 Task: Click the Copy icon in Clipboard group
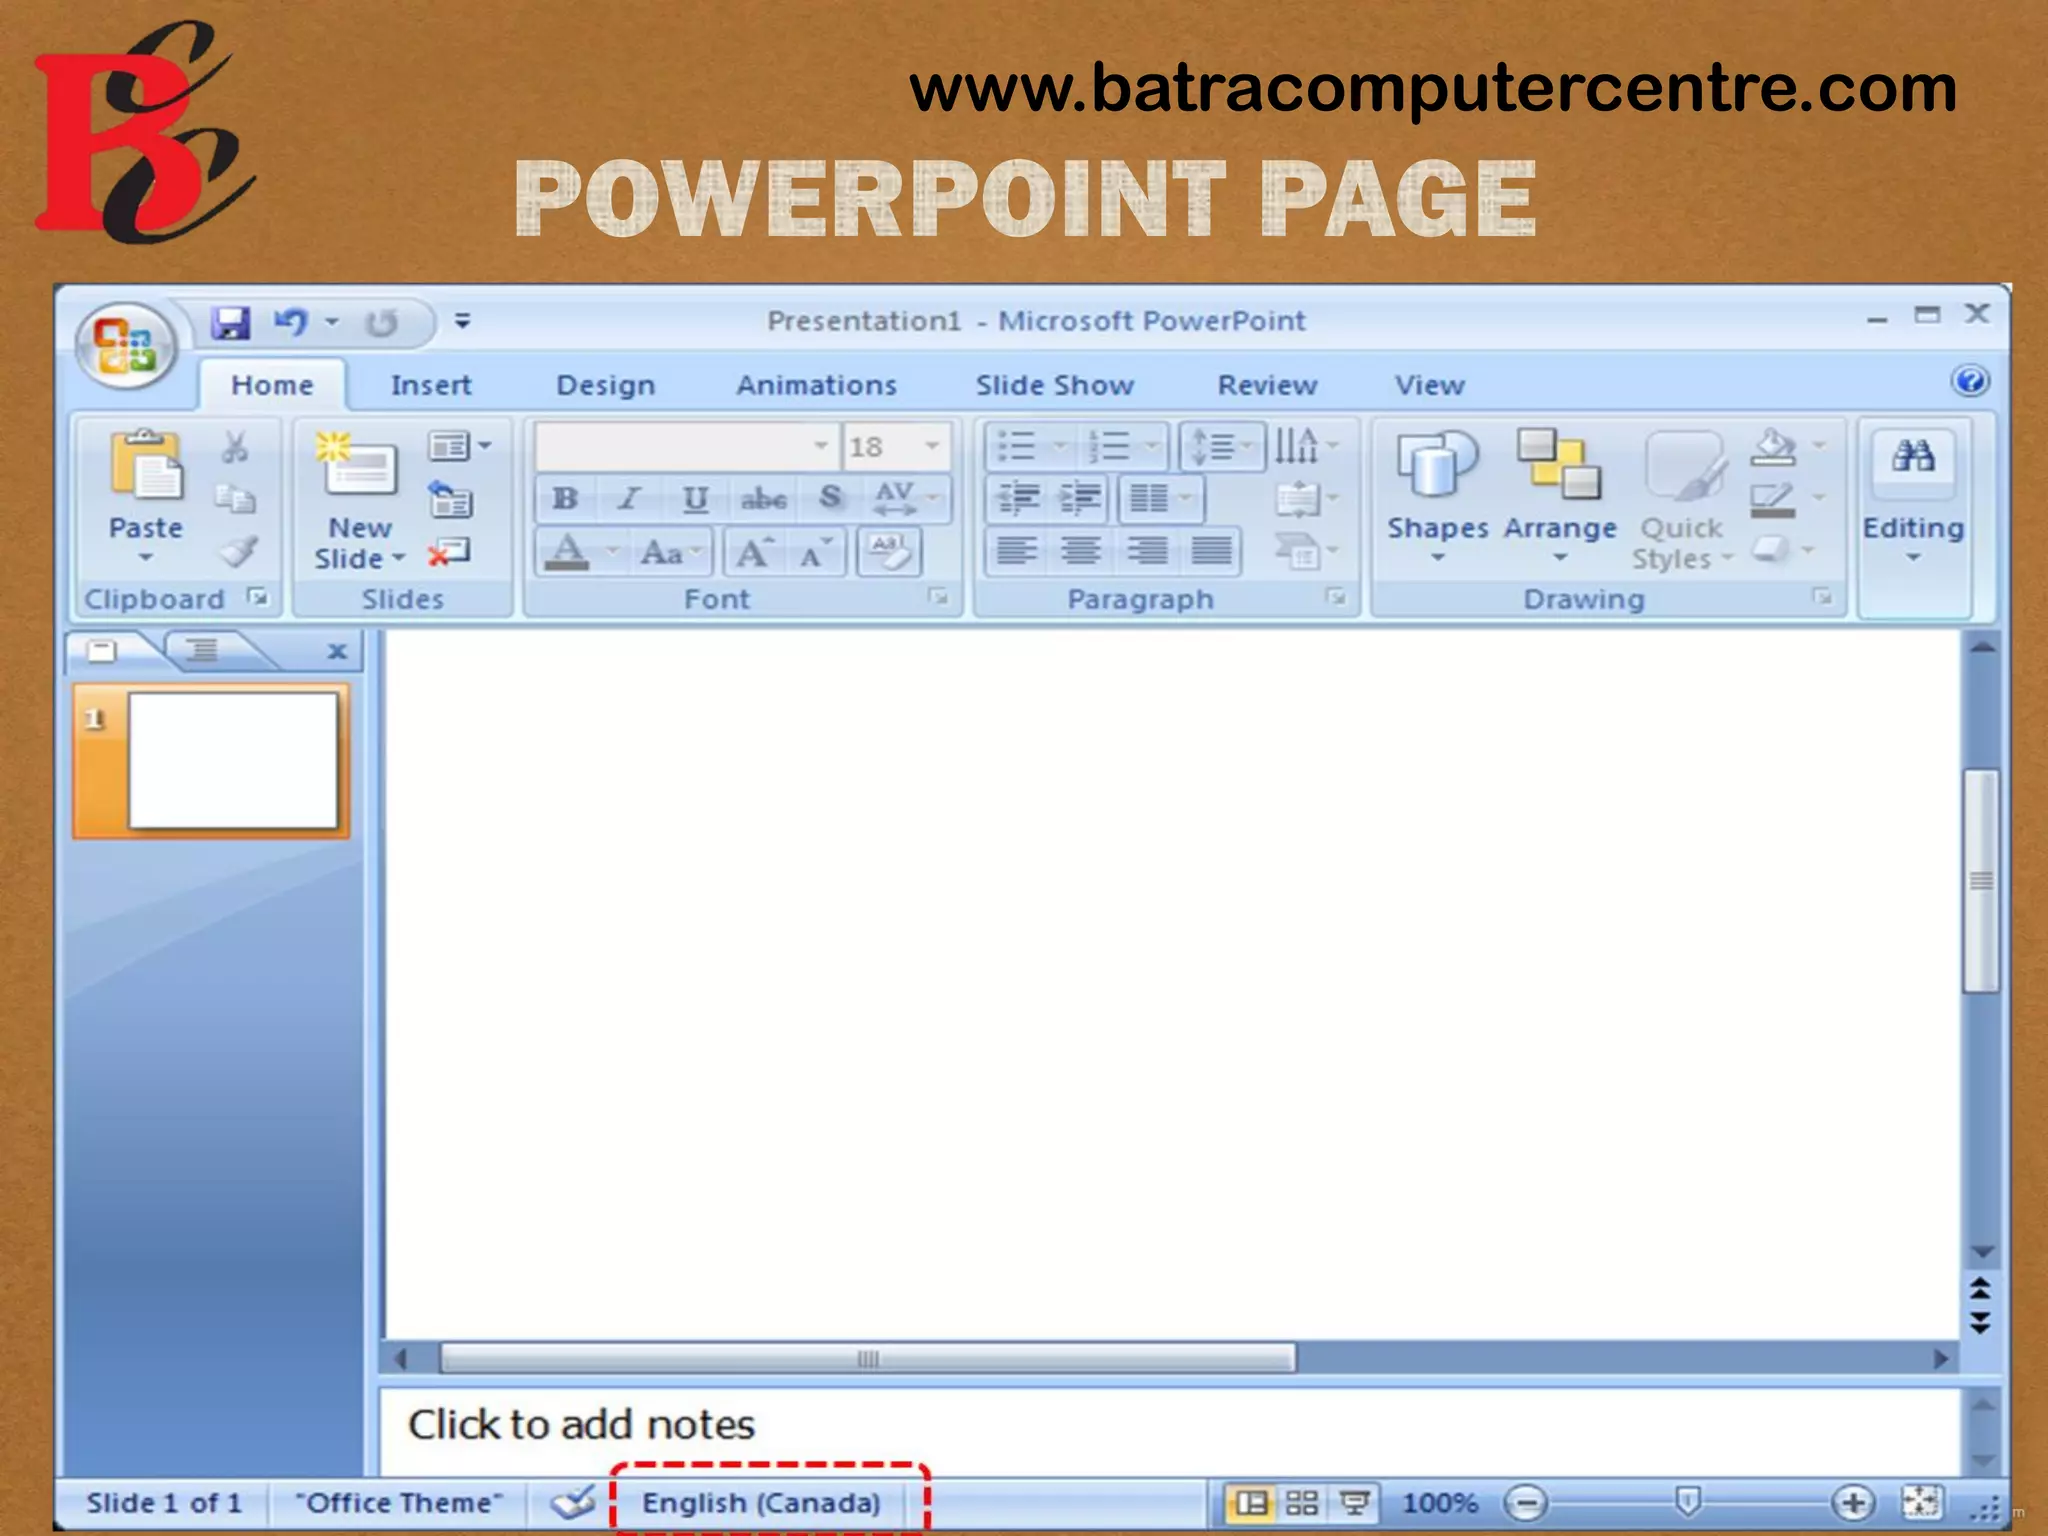(236, 498)
